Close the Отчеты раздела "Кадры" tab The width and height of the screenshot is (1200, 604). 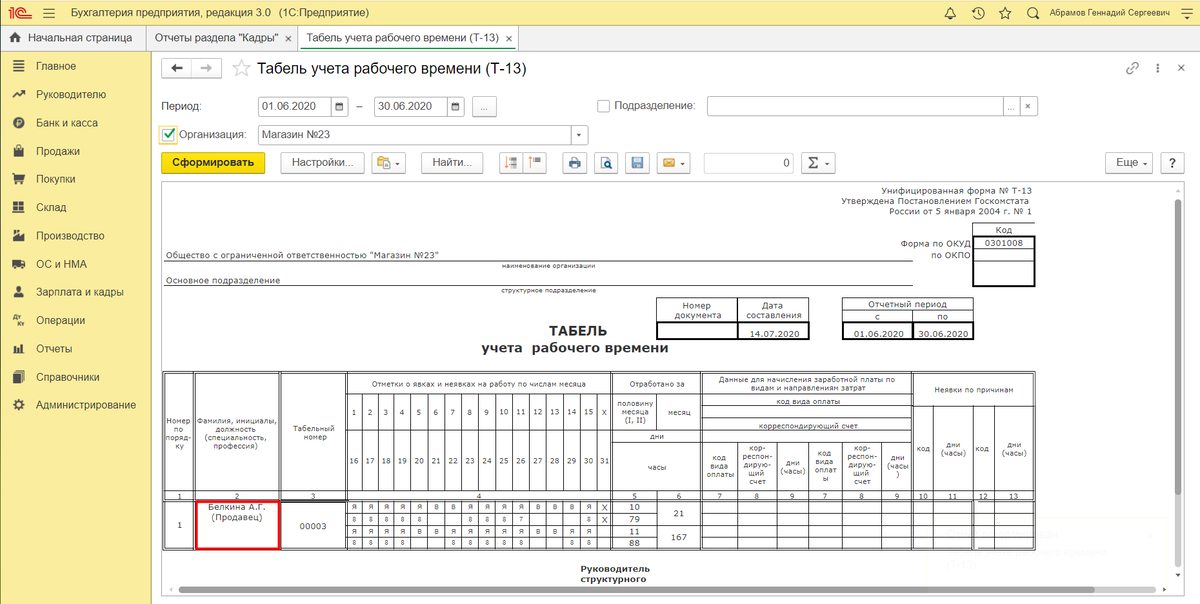(288, 39)
